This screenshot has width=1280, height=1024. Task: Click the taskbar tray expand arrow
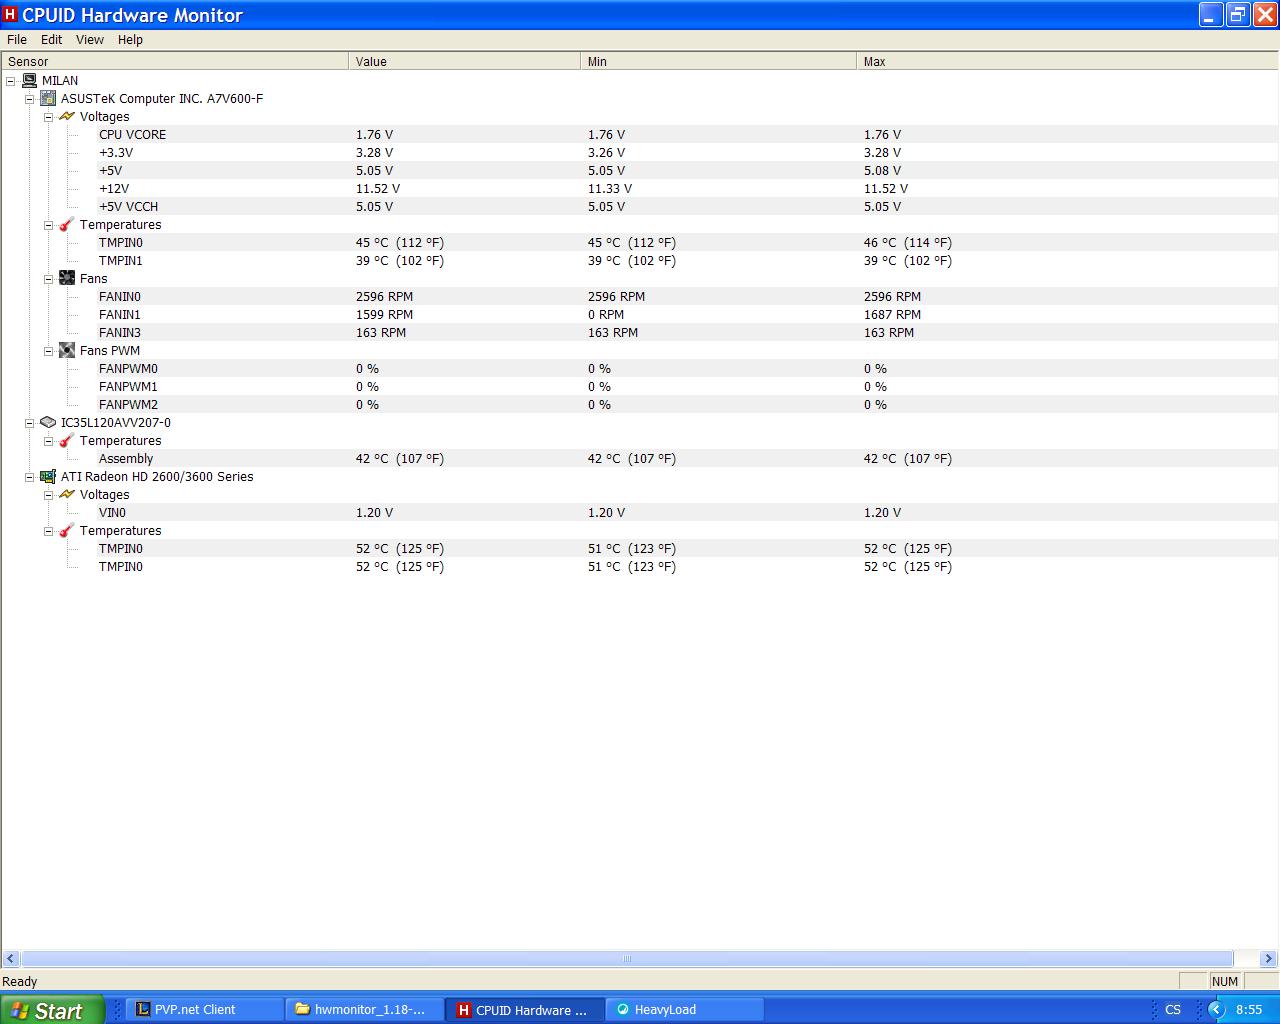tap(1216, 1009)
